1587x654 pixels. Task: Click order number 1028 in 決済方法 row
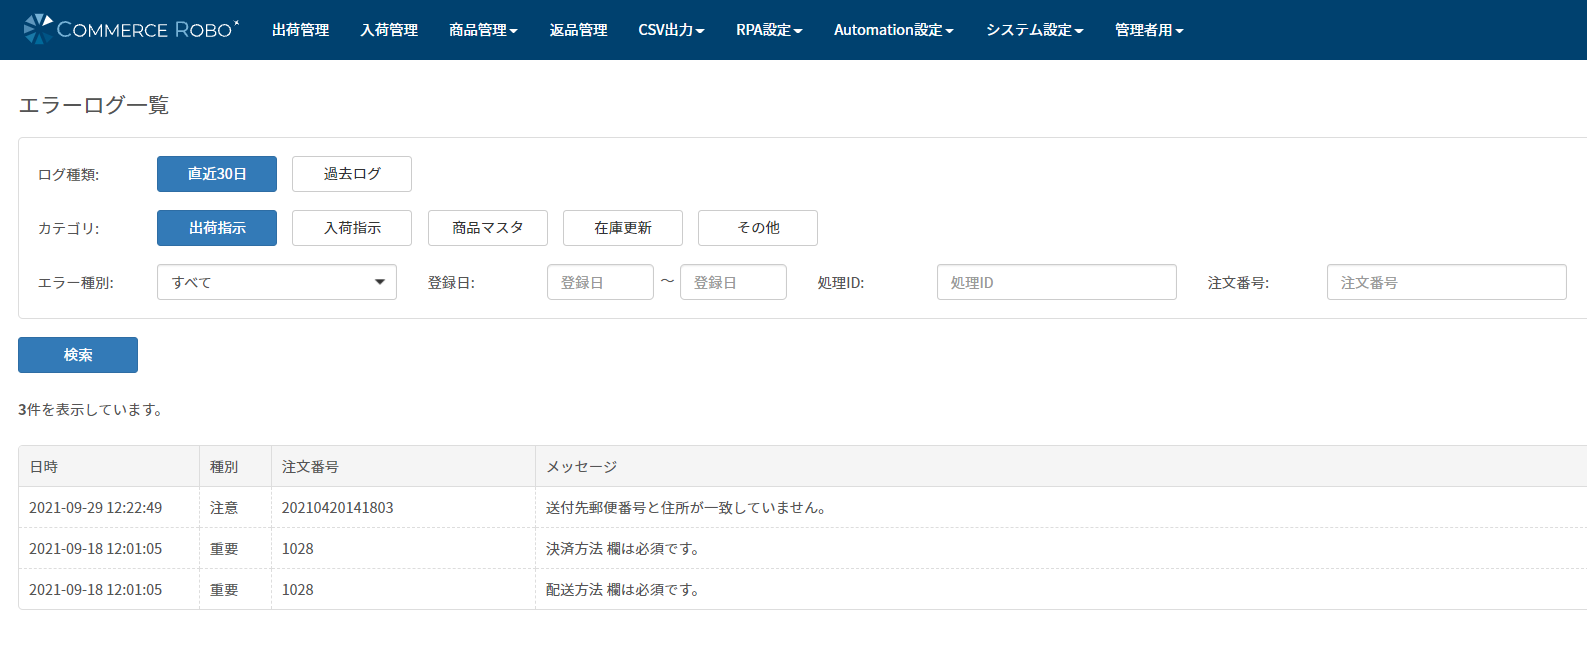tap(298, 549)
